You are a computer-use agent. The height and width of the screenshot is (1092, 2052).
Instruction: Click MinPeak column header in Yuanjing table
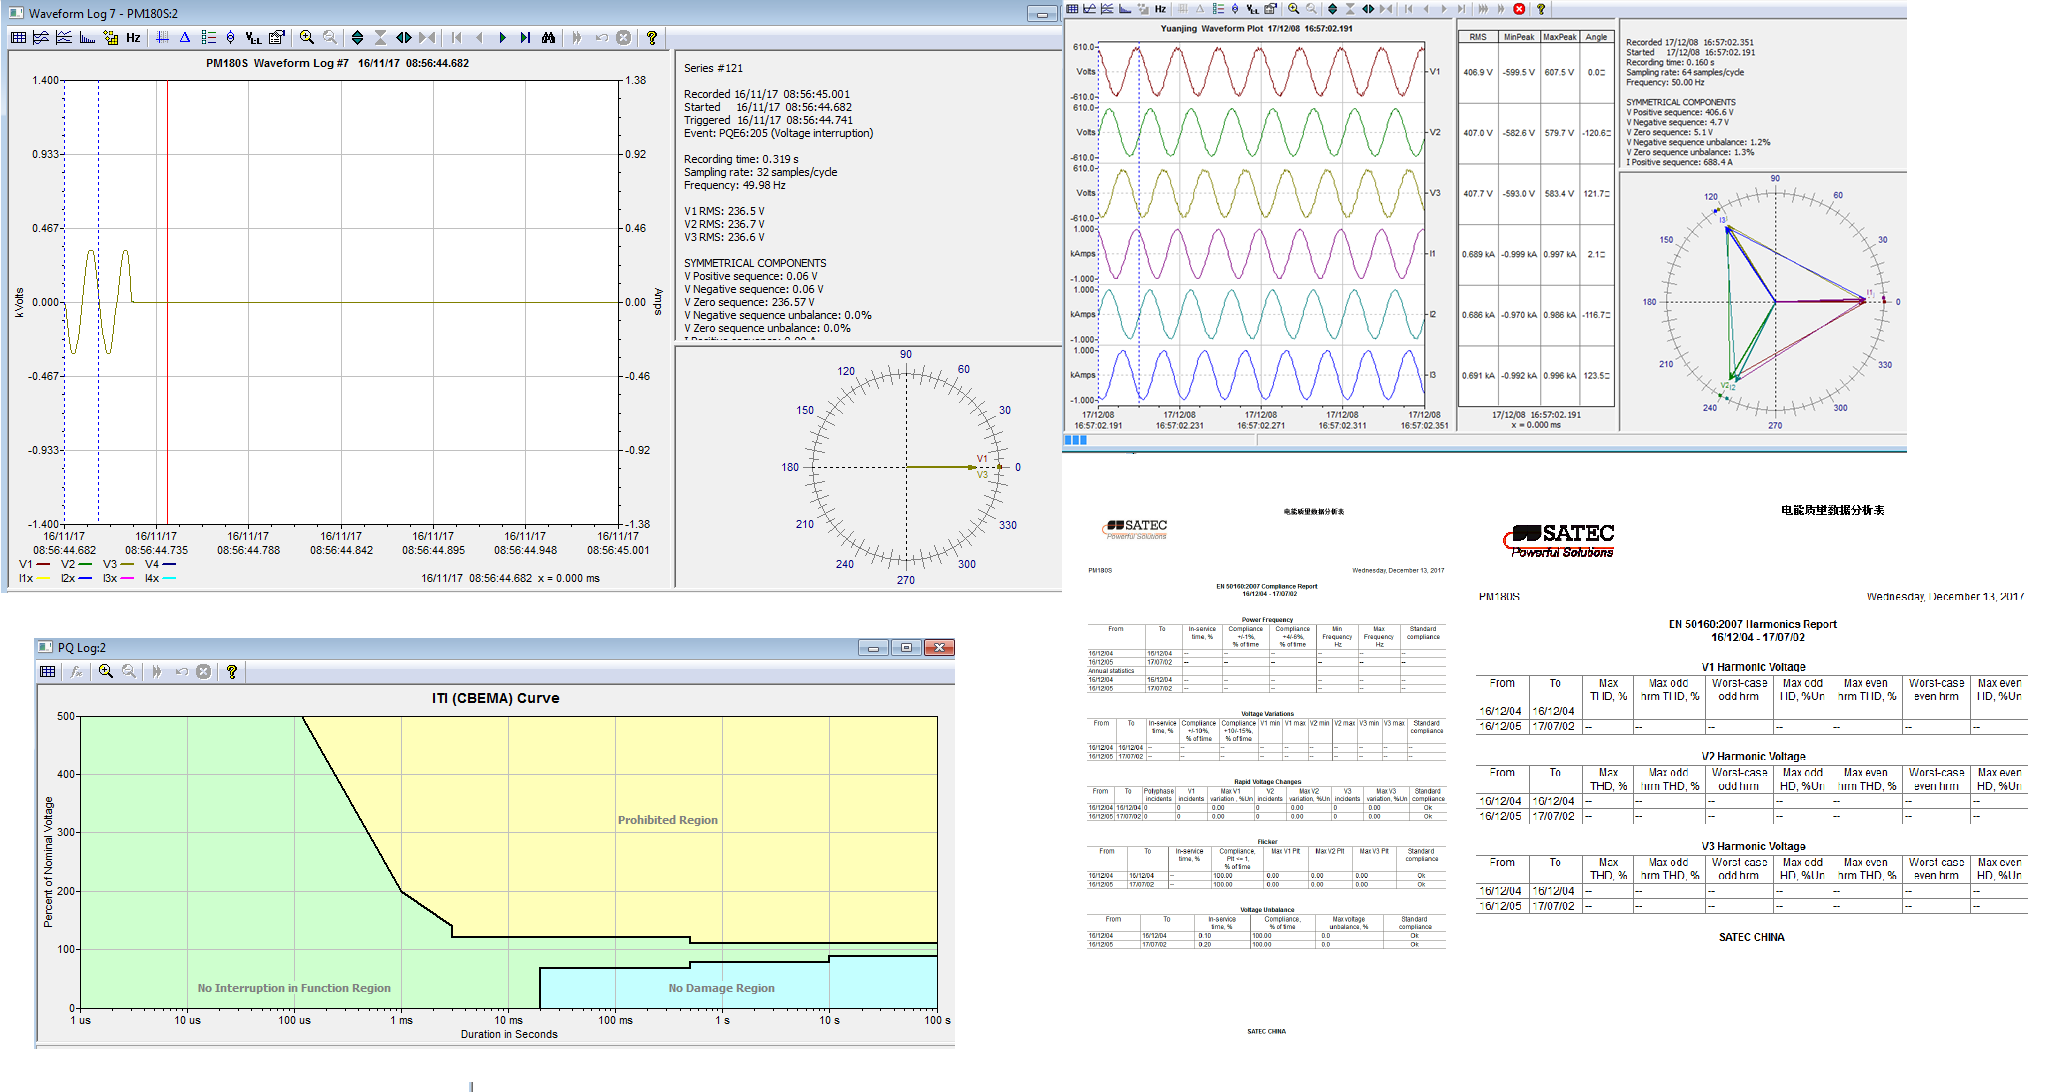[x=1519, y=37]
